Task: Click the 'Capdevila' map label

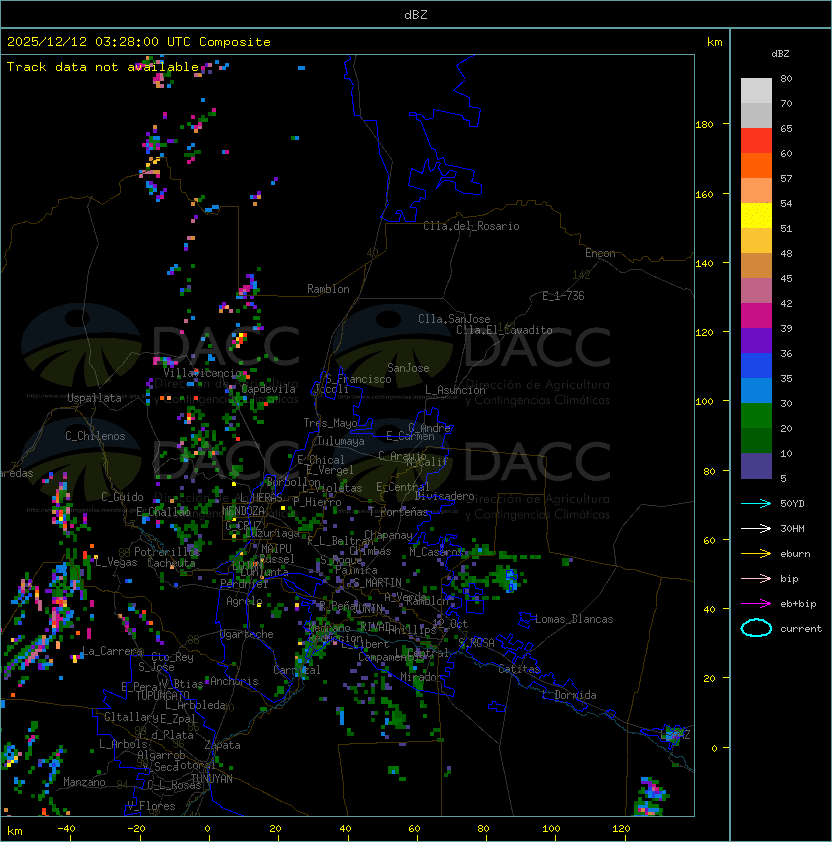Action: tap(269, 389)
